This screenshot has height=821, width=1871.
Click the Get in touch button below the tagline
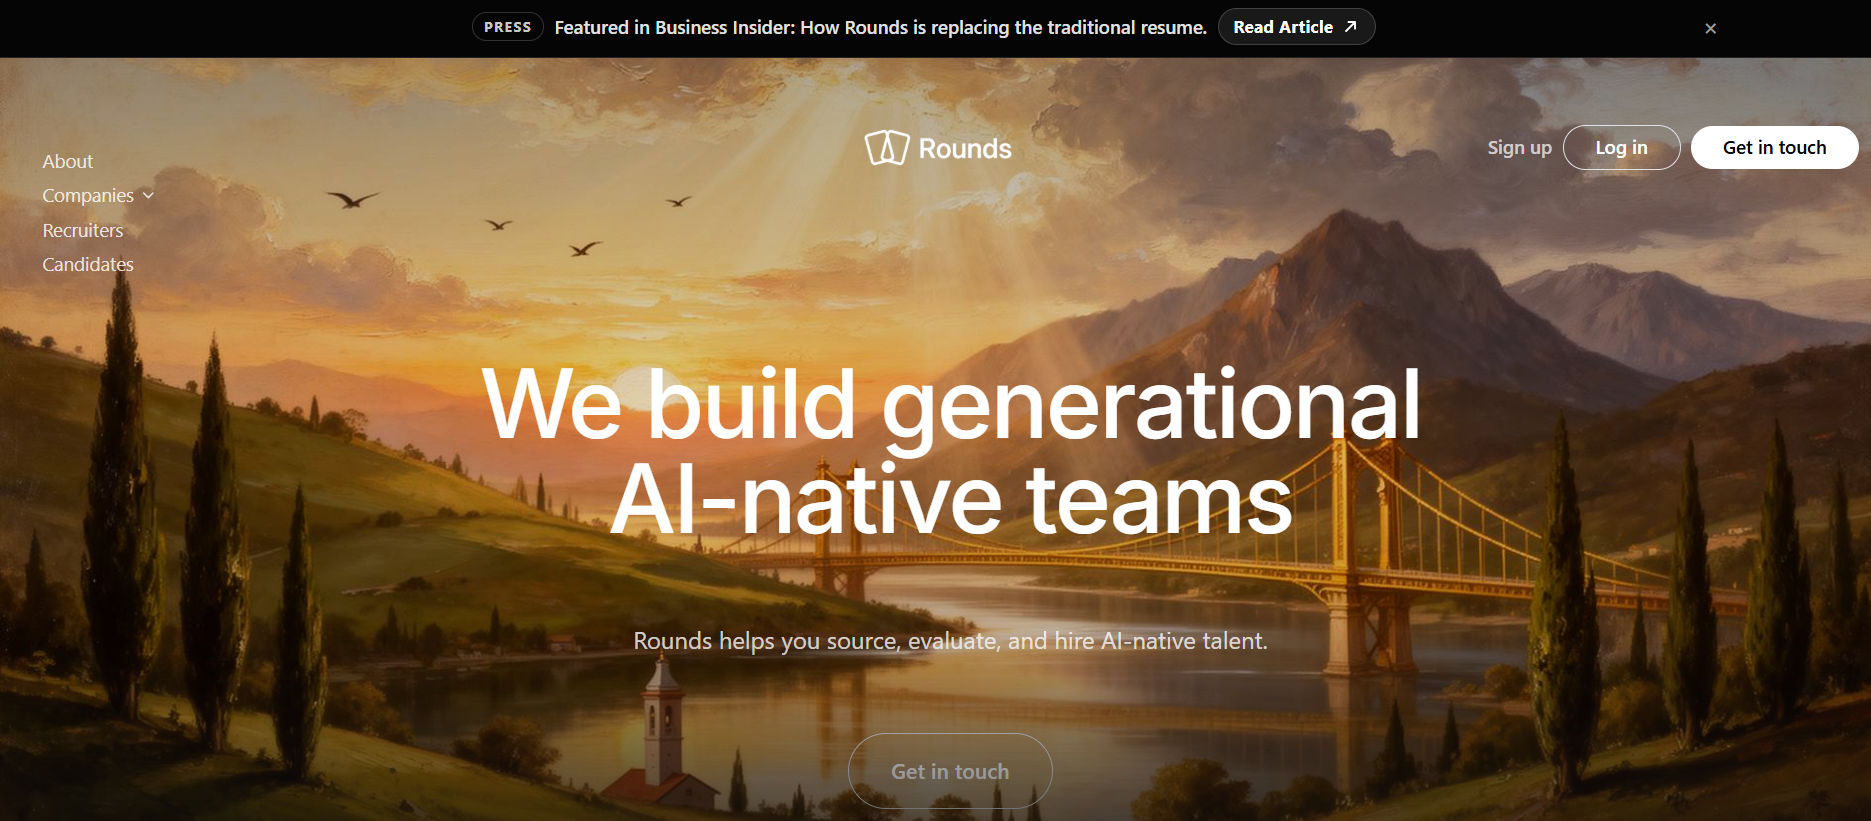pos(950,771)
